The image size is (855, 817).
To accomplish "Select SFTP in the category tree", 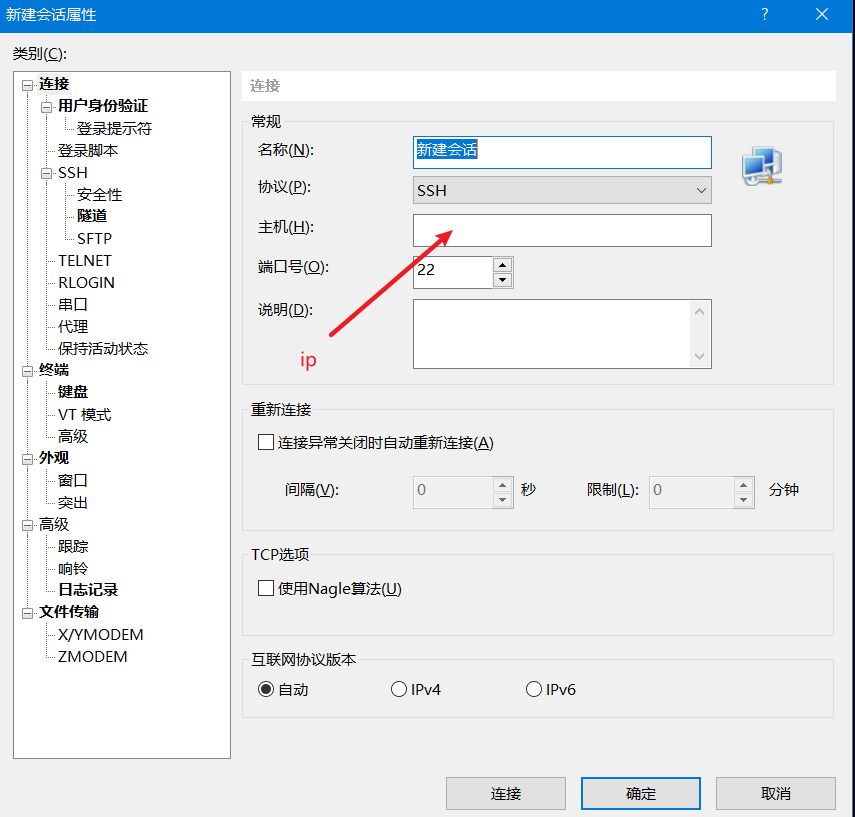I will (94, 238).
